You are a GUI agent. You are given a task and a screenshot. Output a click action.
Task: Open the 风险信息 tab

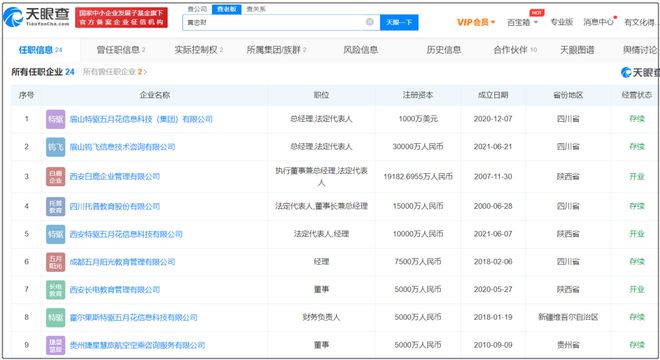[x=361, y=50]
